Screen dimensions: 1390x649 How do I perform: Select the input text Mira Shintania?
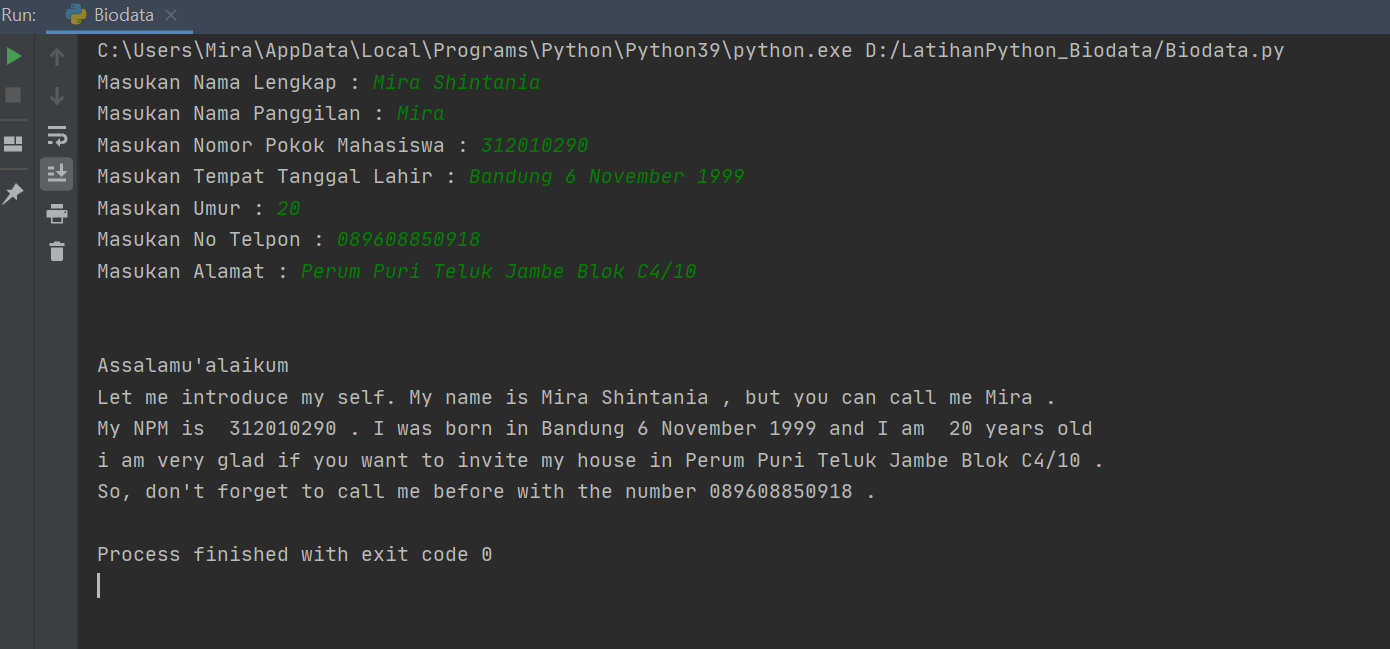(456, 82)
